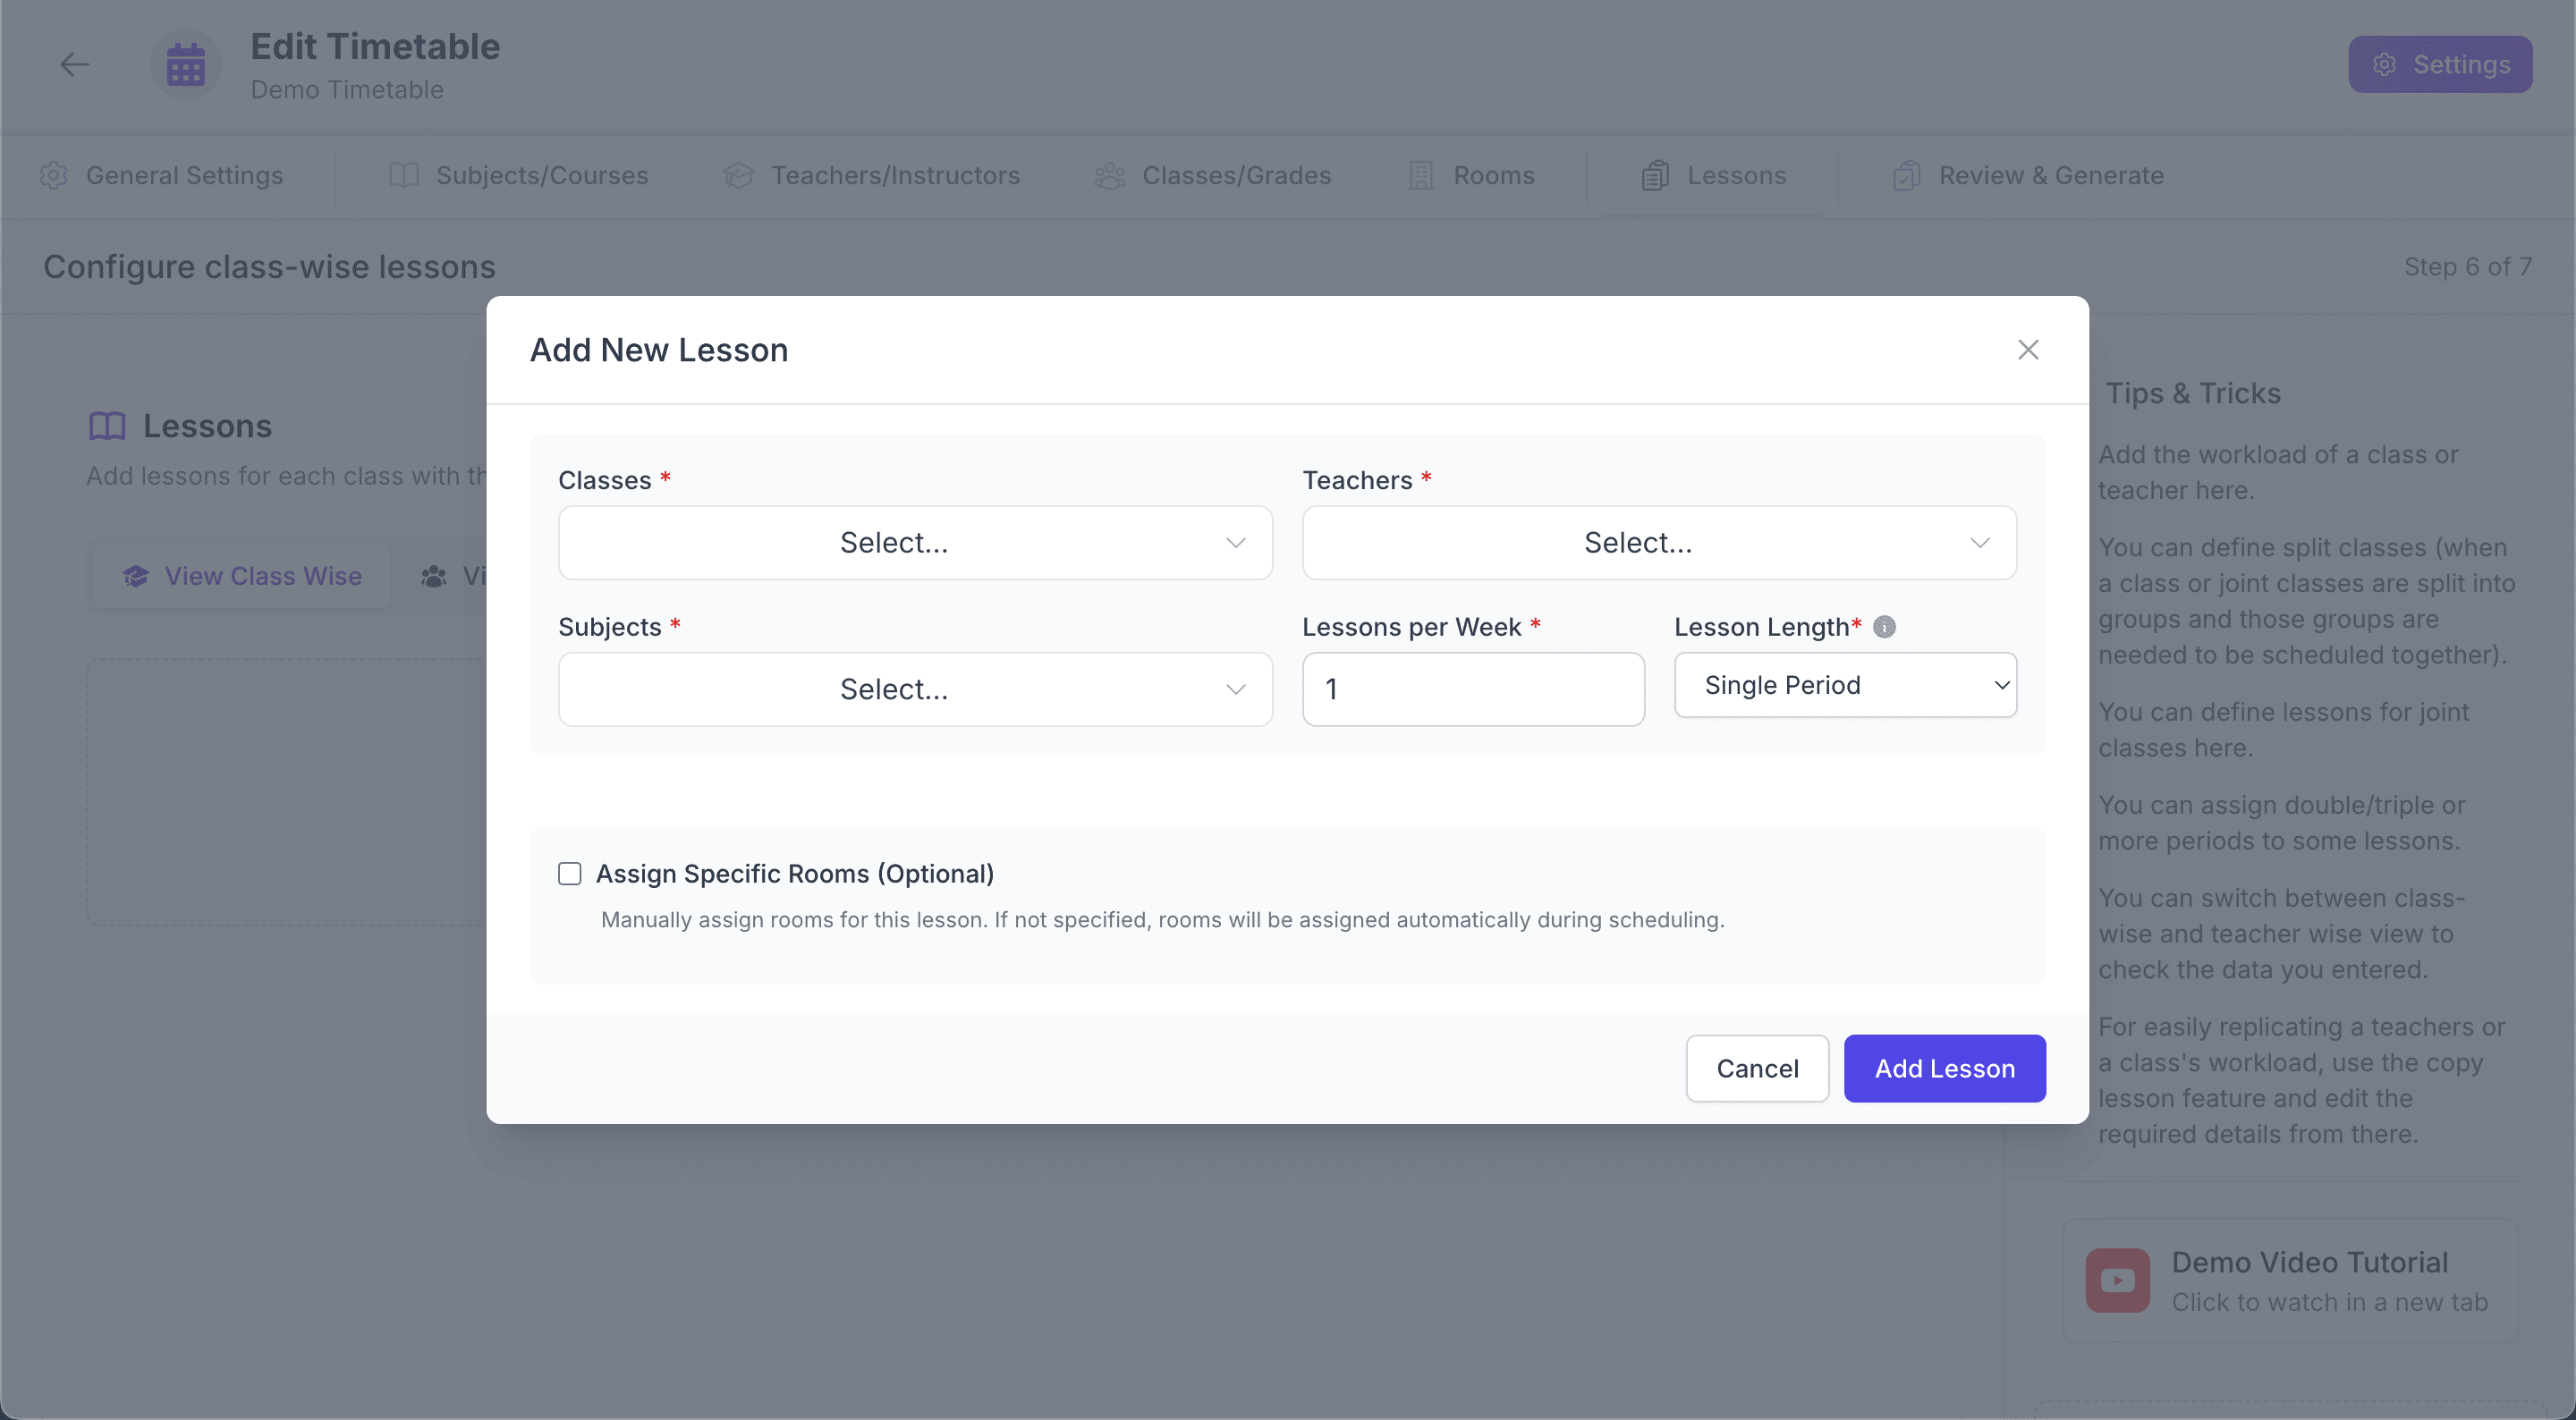Click the View Class Wise cap icon
Screen dimensions: 2576x1420
pos(136,576)
